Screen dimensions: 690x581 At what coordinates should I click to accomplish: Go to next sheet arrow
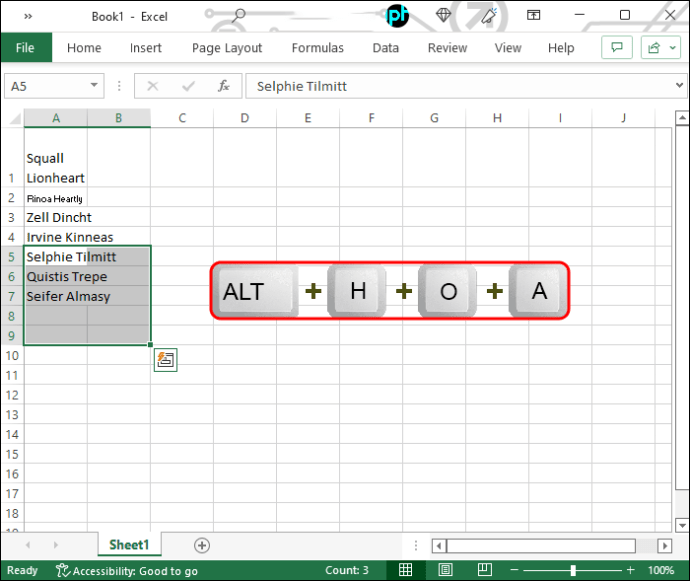(x=55, y=545)
